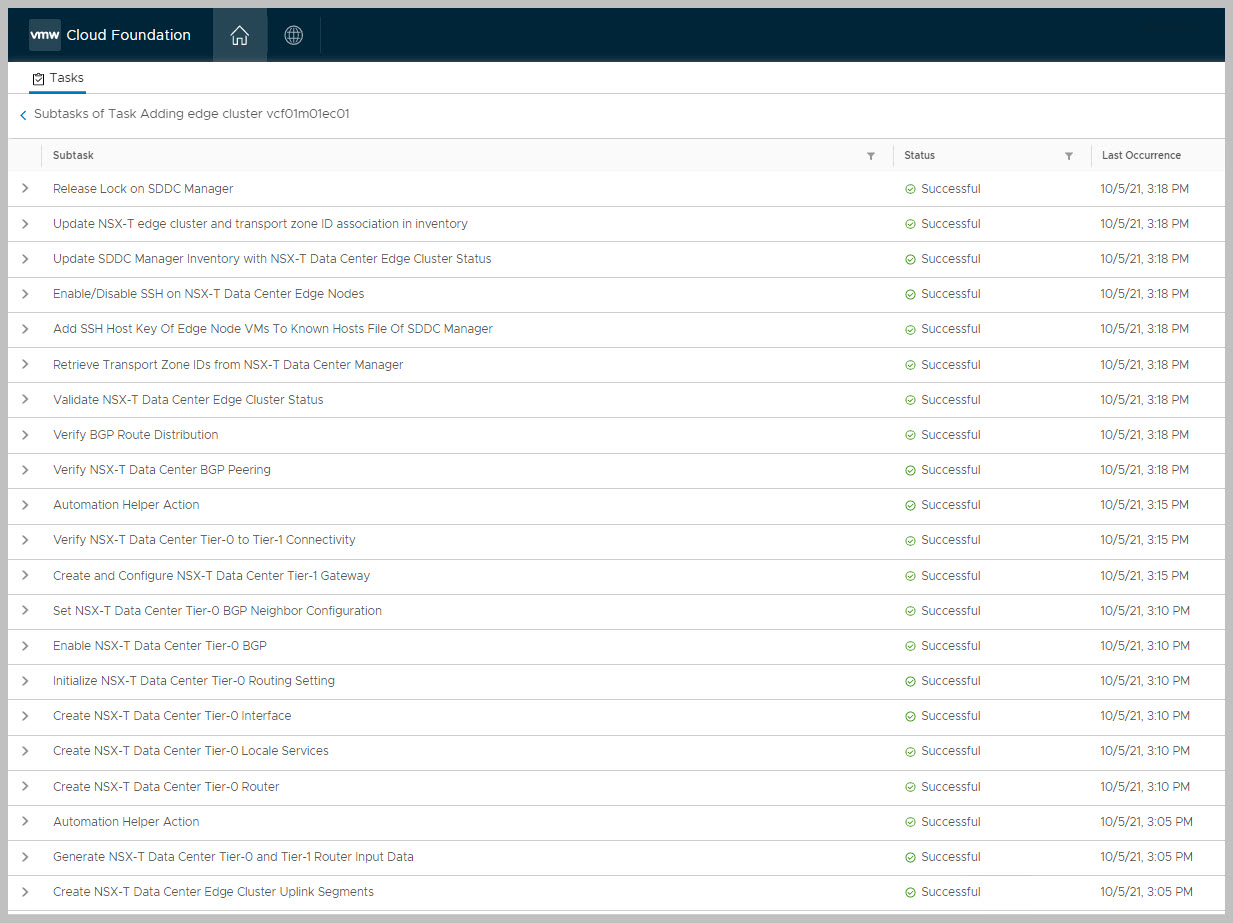1233x923 pixels.
Task: Expand Enable NSX-T Data Center Tier-0 BGP row
Action: pos(25,646)
